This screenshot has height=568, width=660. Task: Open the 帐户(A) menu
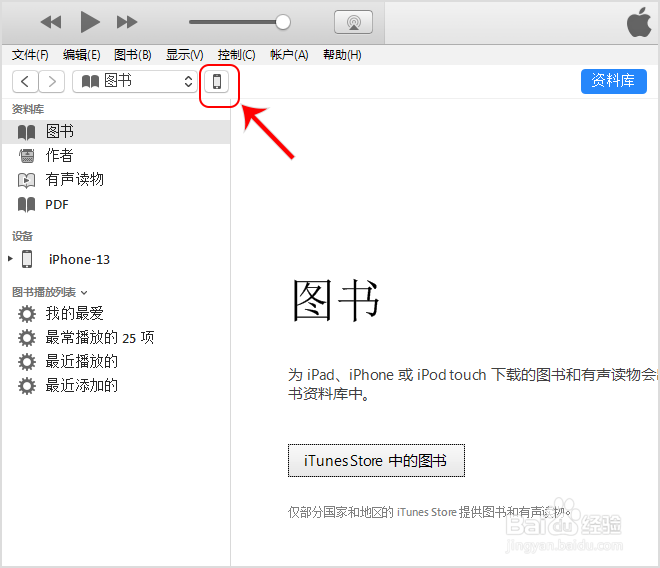(x=289, y=55)
